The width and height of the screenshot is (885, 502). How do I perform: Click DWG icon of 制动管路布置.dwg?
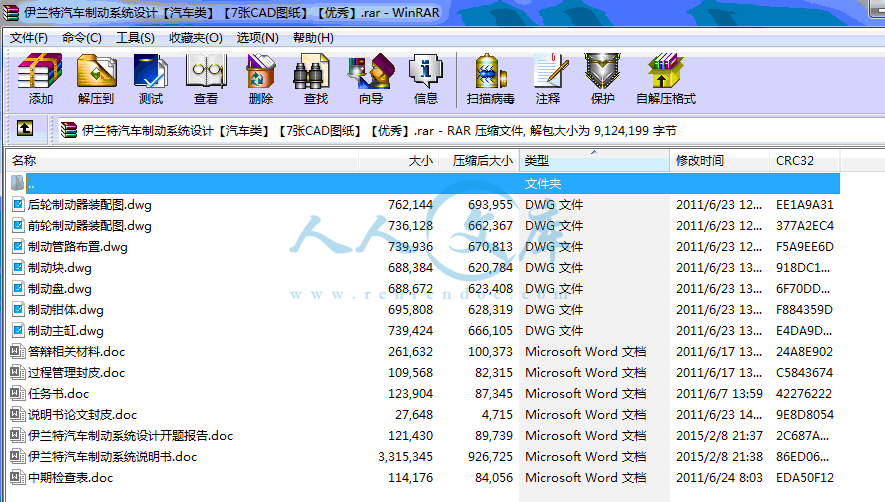18,246
